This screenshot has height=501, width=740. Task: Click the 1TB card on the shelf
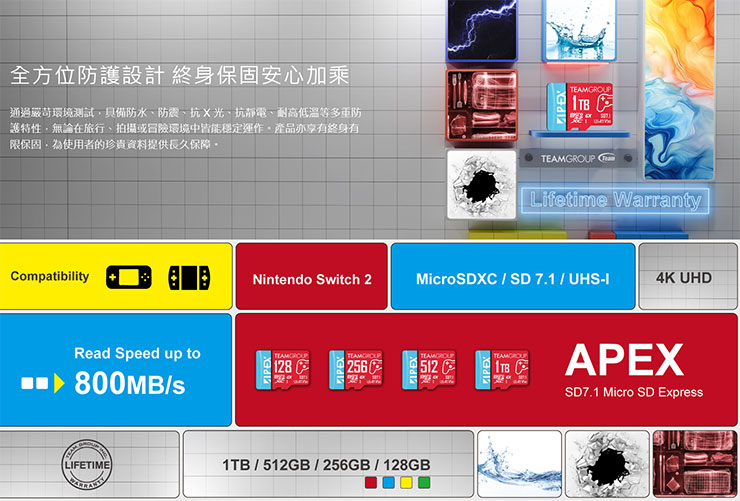tap(580, 107)
